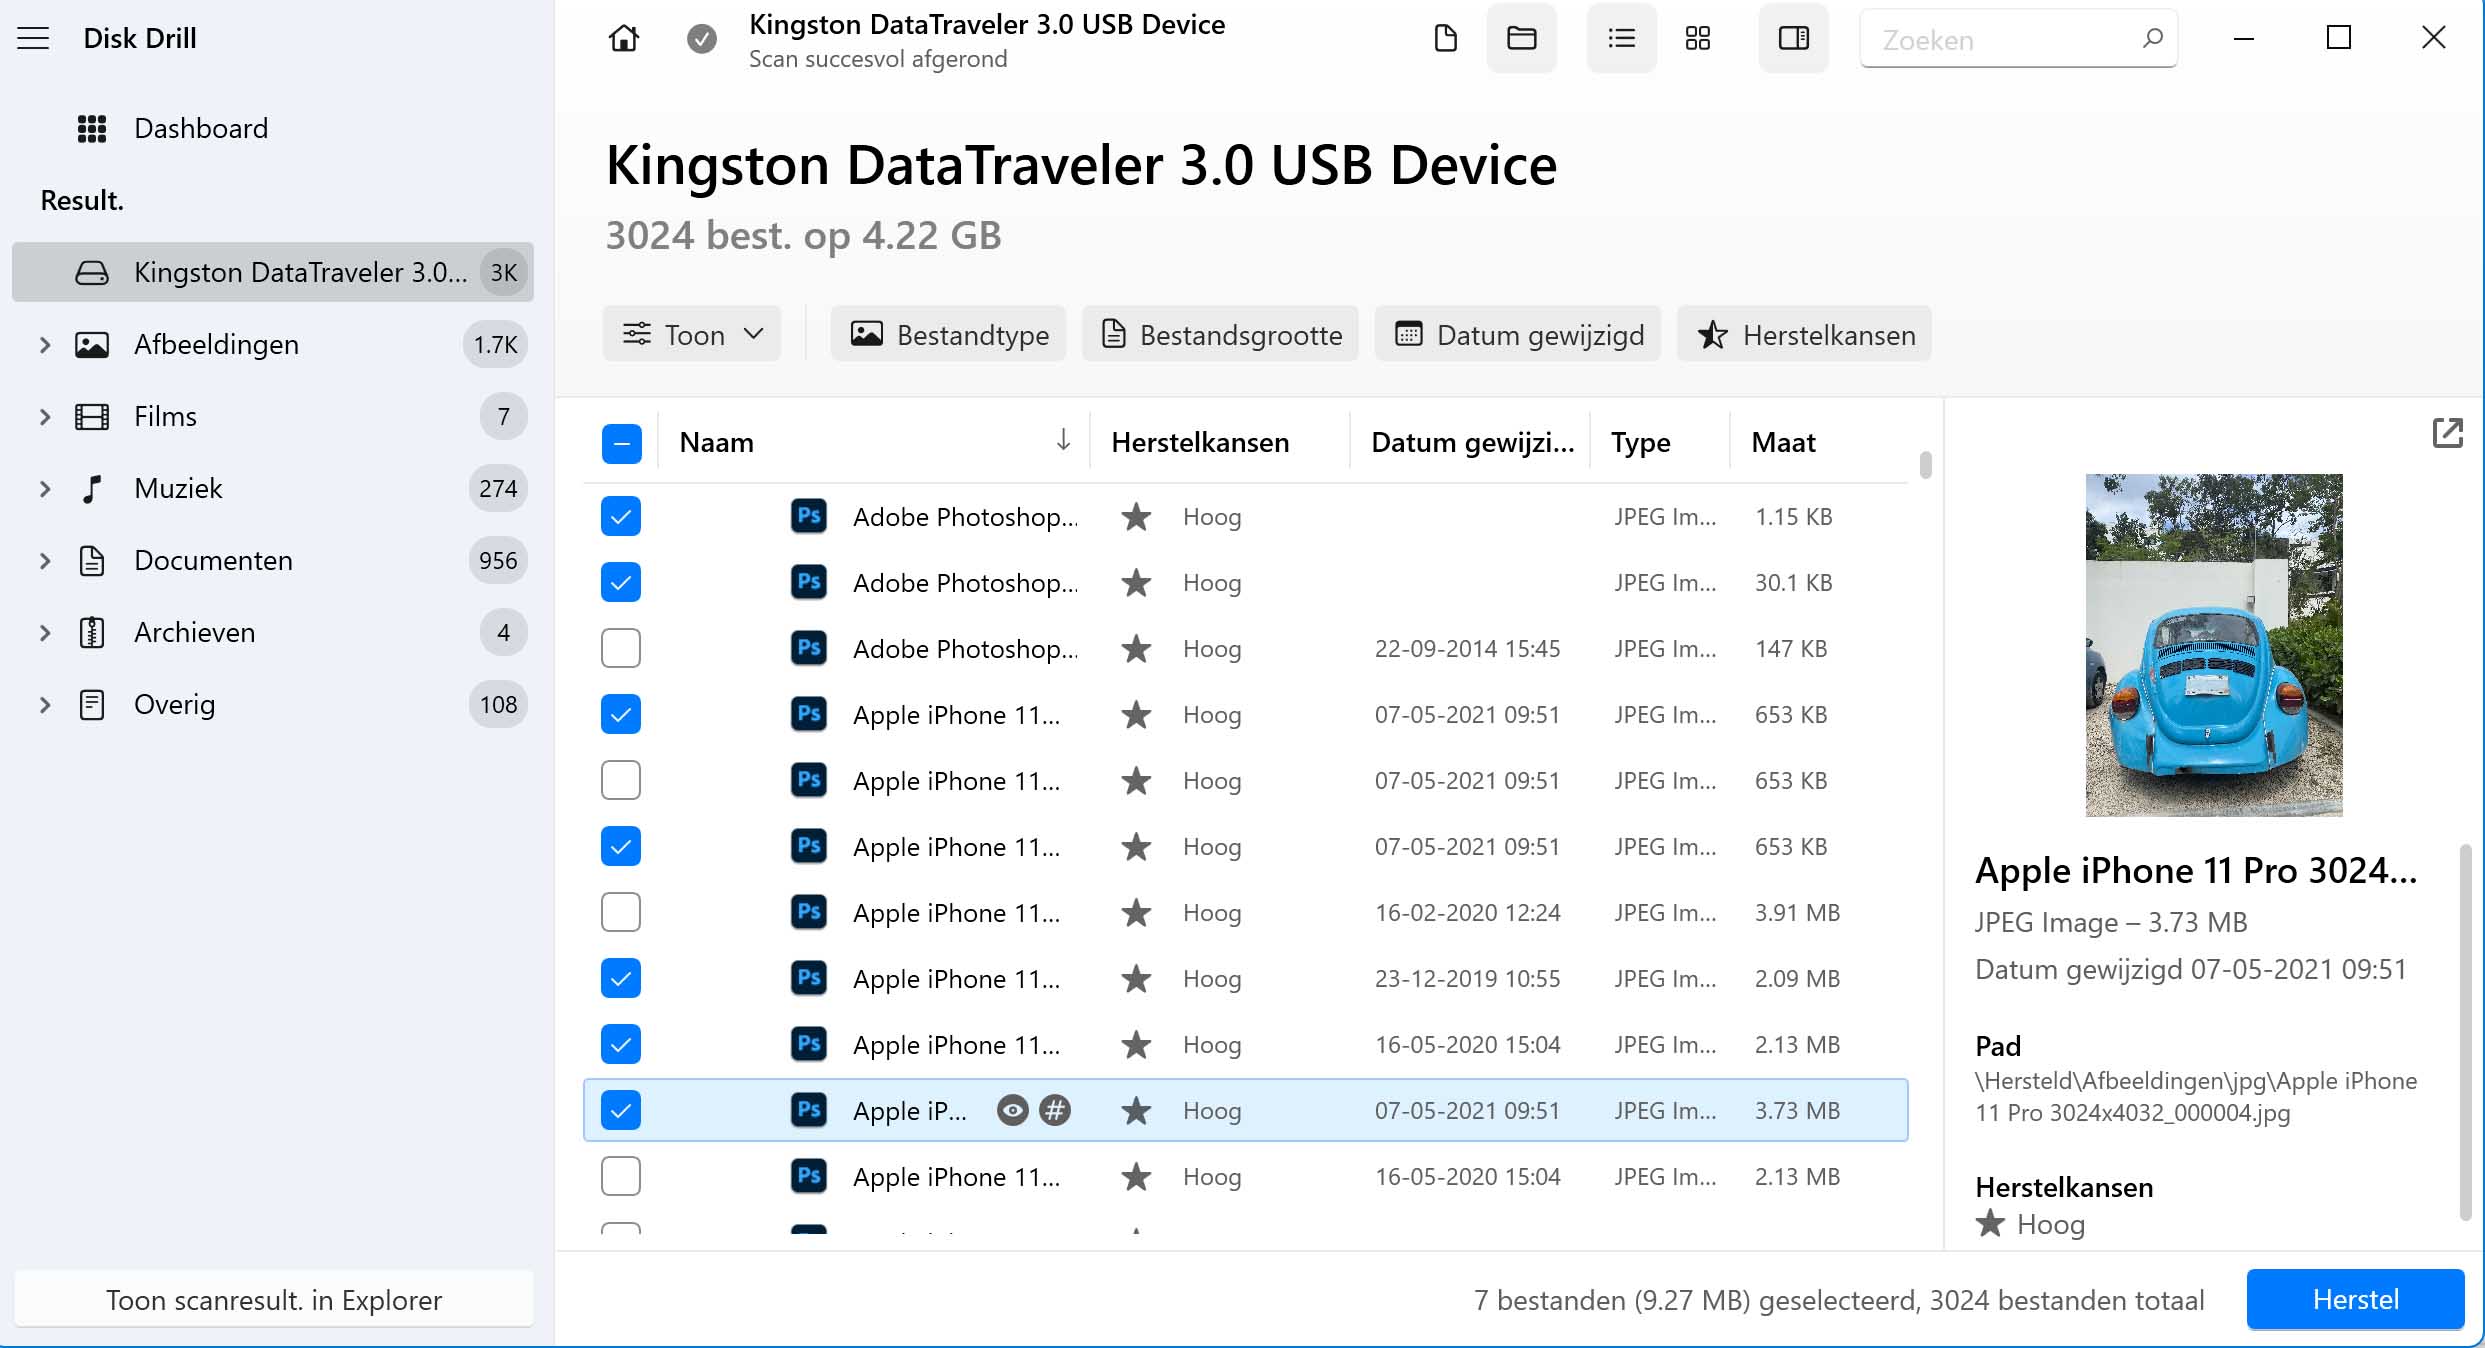The width and height of the screenshot is (2485, 1348).
Task: Select the grid thumbnails view icon
Action: pos(1697,39)
